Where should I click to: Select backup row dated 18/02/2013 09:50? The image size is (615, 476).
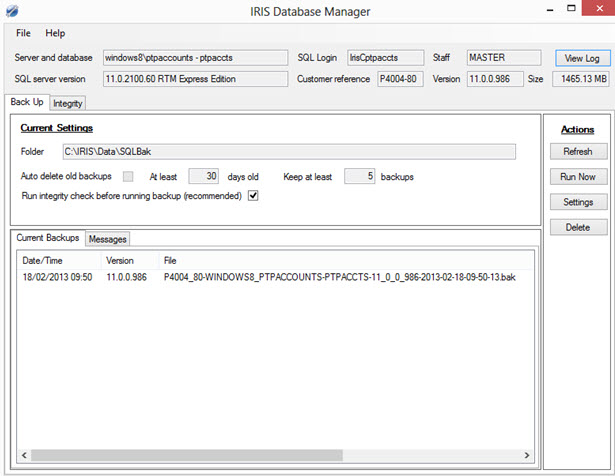pyautogui.click(x=275, y=277)
